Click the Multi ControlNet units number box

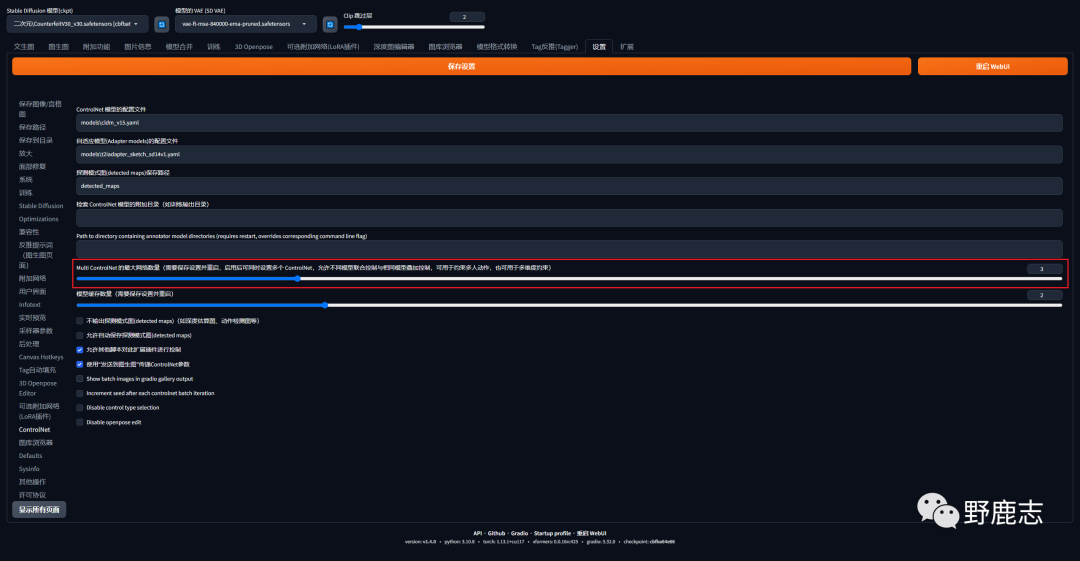tap(1044, 269)
